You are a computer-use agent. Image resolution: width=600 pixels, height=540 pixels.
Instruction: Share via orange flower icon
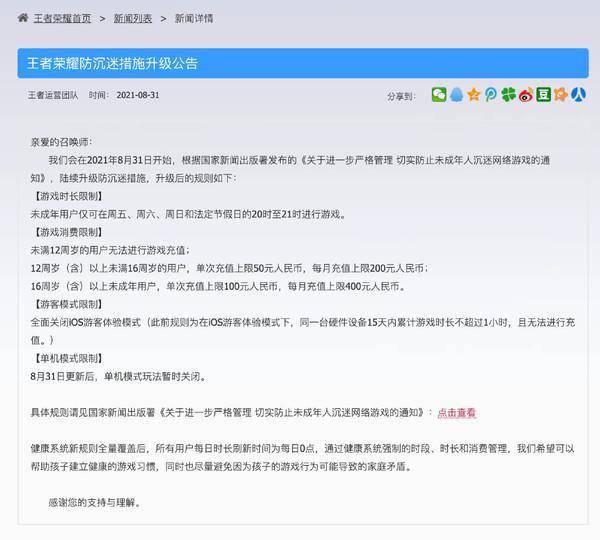coord(561,95)
